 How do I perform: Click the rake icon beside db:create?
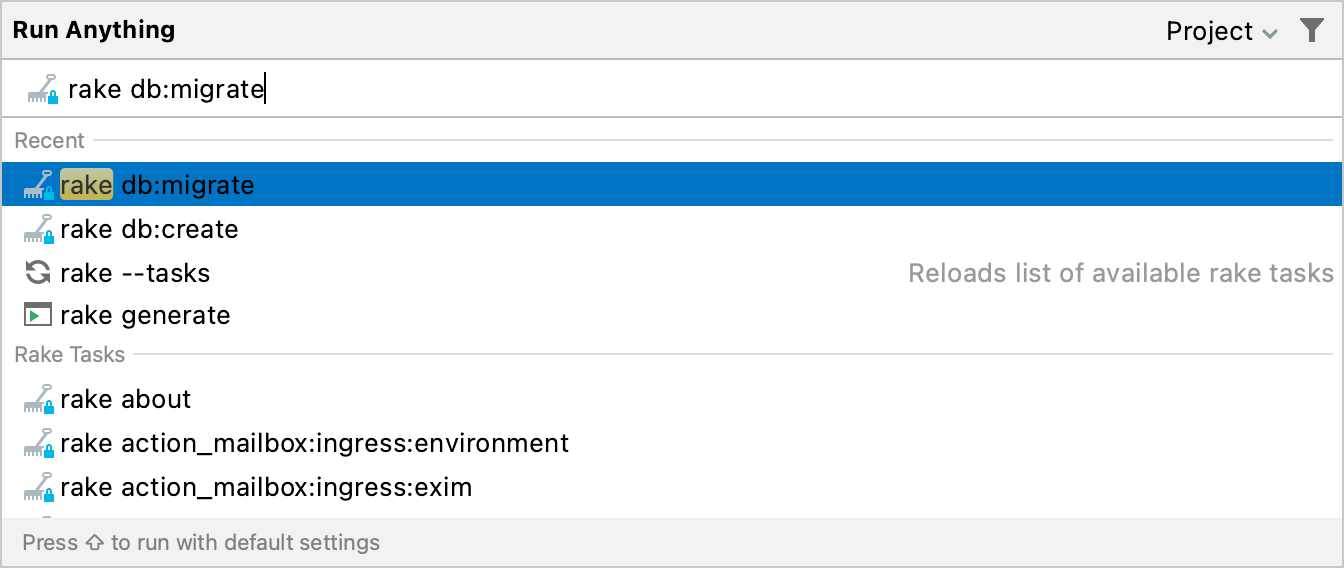(x=39, y=229)
